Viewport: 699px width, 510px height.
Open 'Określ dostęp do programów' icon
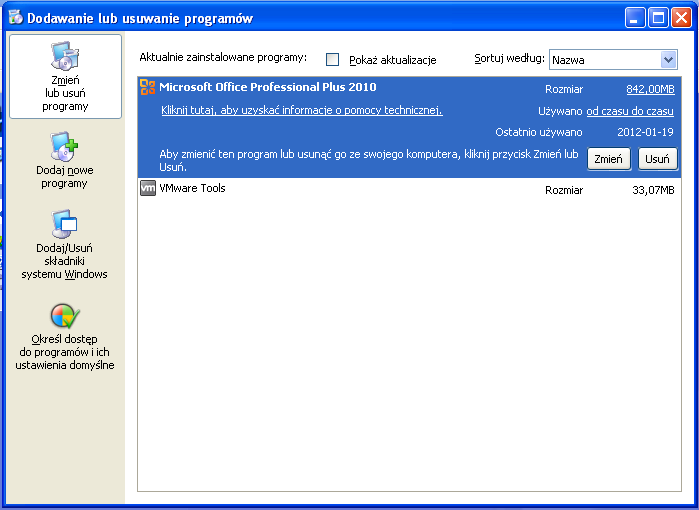tap(65, 316)
